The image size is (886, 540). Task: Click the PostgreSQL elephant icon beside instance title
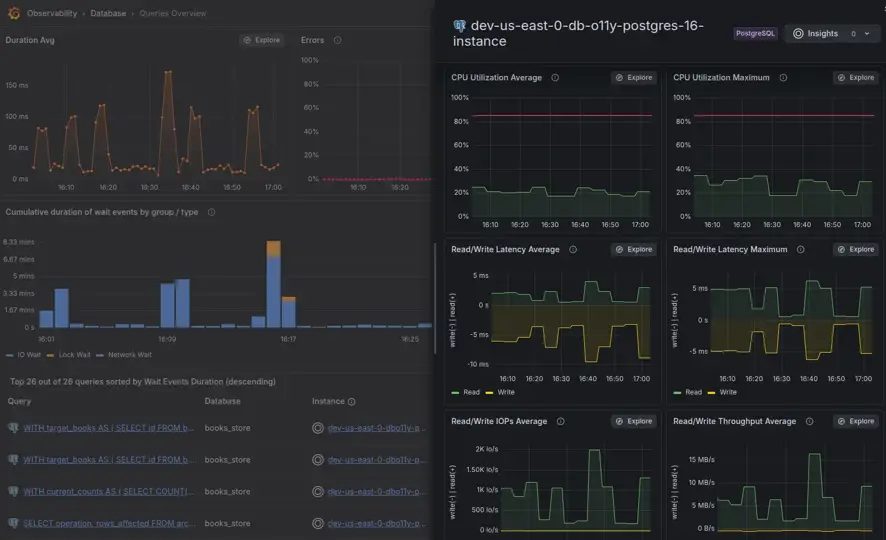tap(459, 26)
